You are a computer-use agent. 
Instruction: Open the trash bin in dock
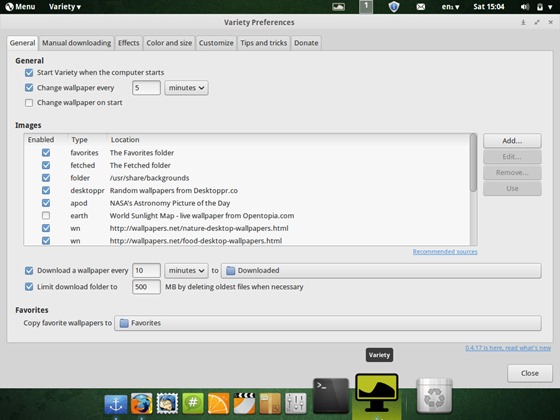click(434, 396)
